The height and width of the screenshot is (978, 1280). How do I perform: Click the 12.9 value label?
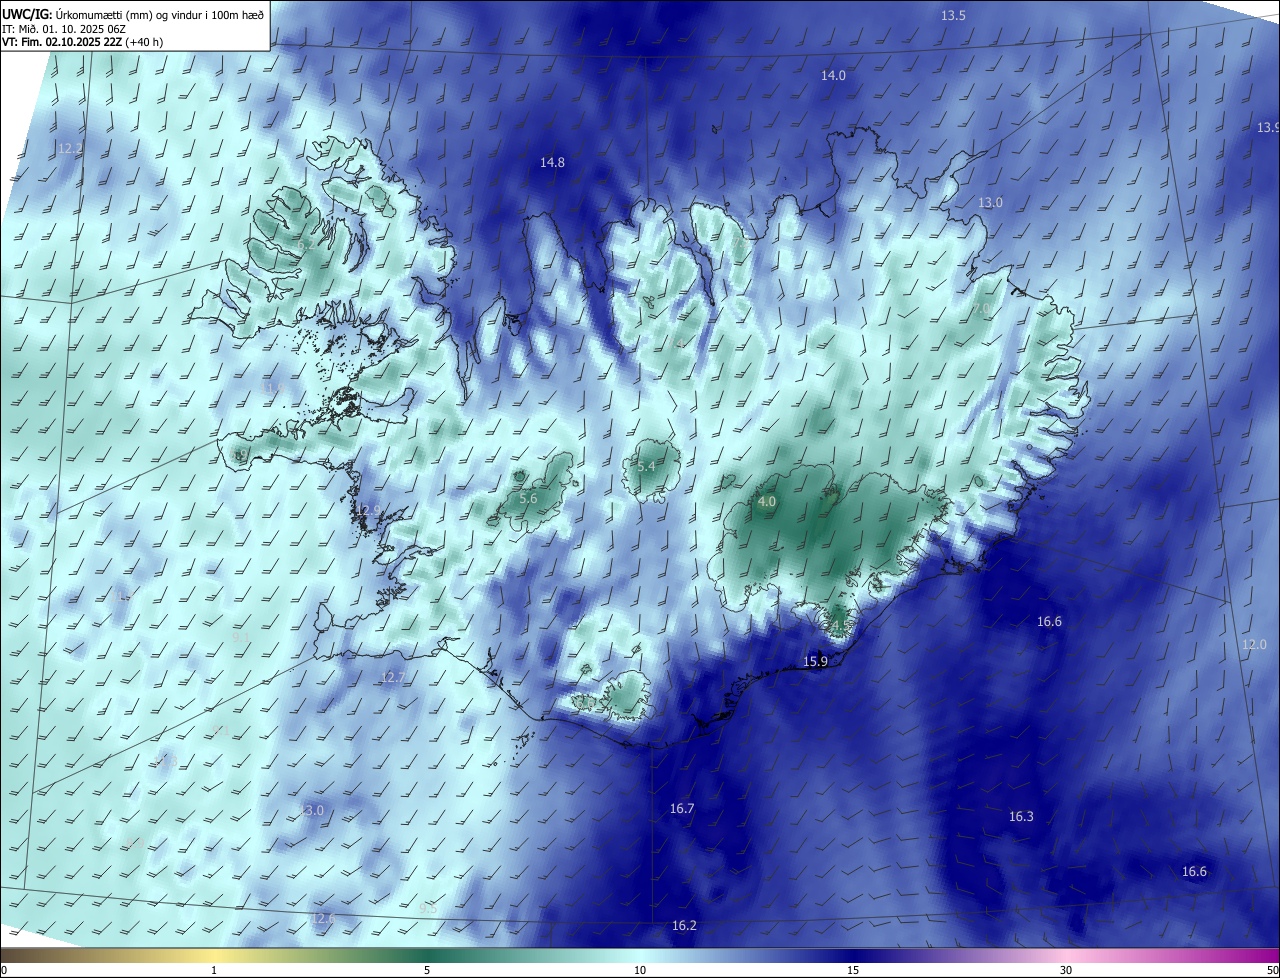pyautogui.click(x=368, y=510)
